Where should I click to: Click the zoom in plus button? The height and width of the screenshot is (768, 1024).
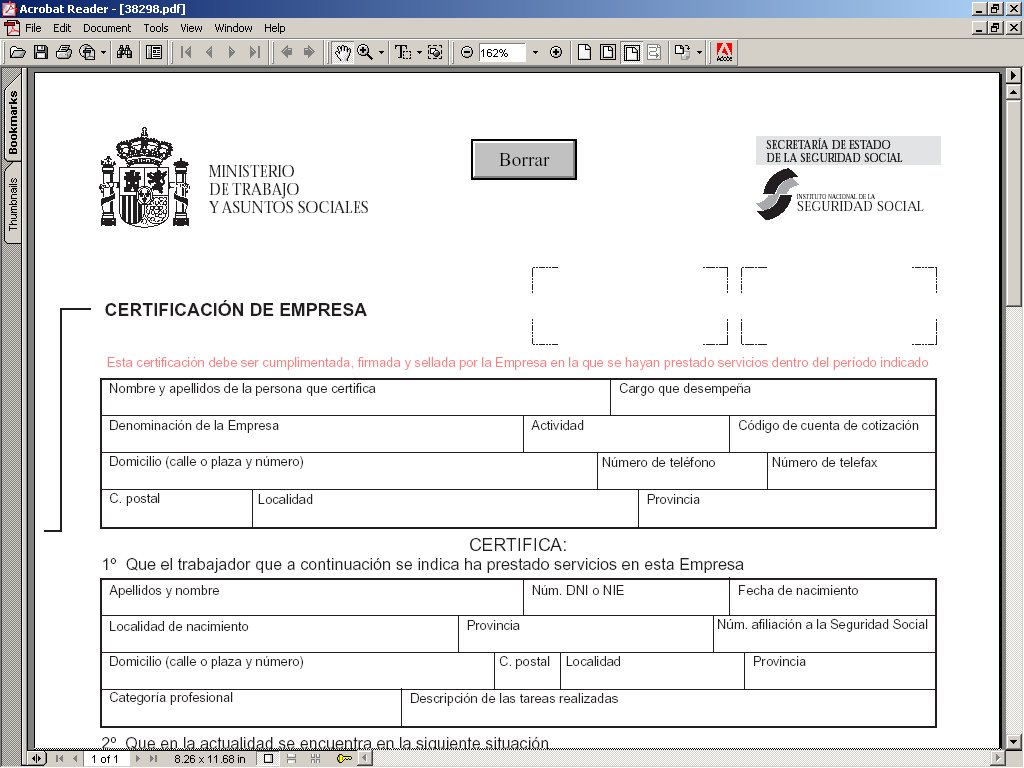(x=556, y=52)
